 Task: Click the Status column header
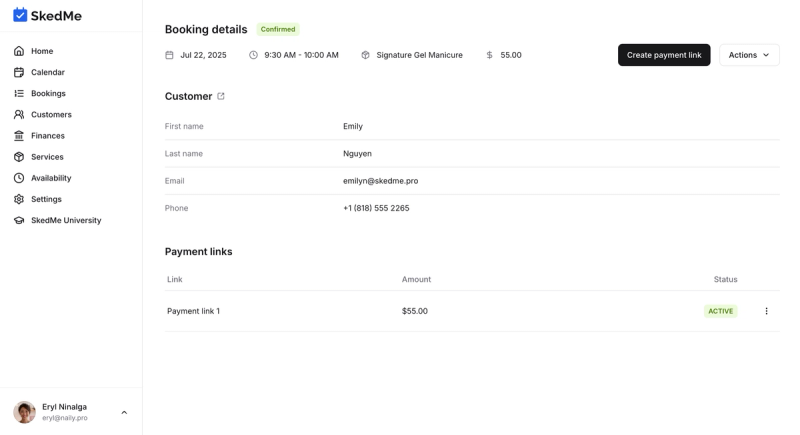[x=726, y=279]
